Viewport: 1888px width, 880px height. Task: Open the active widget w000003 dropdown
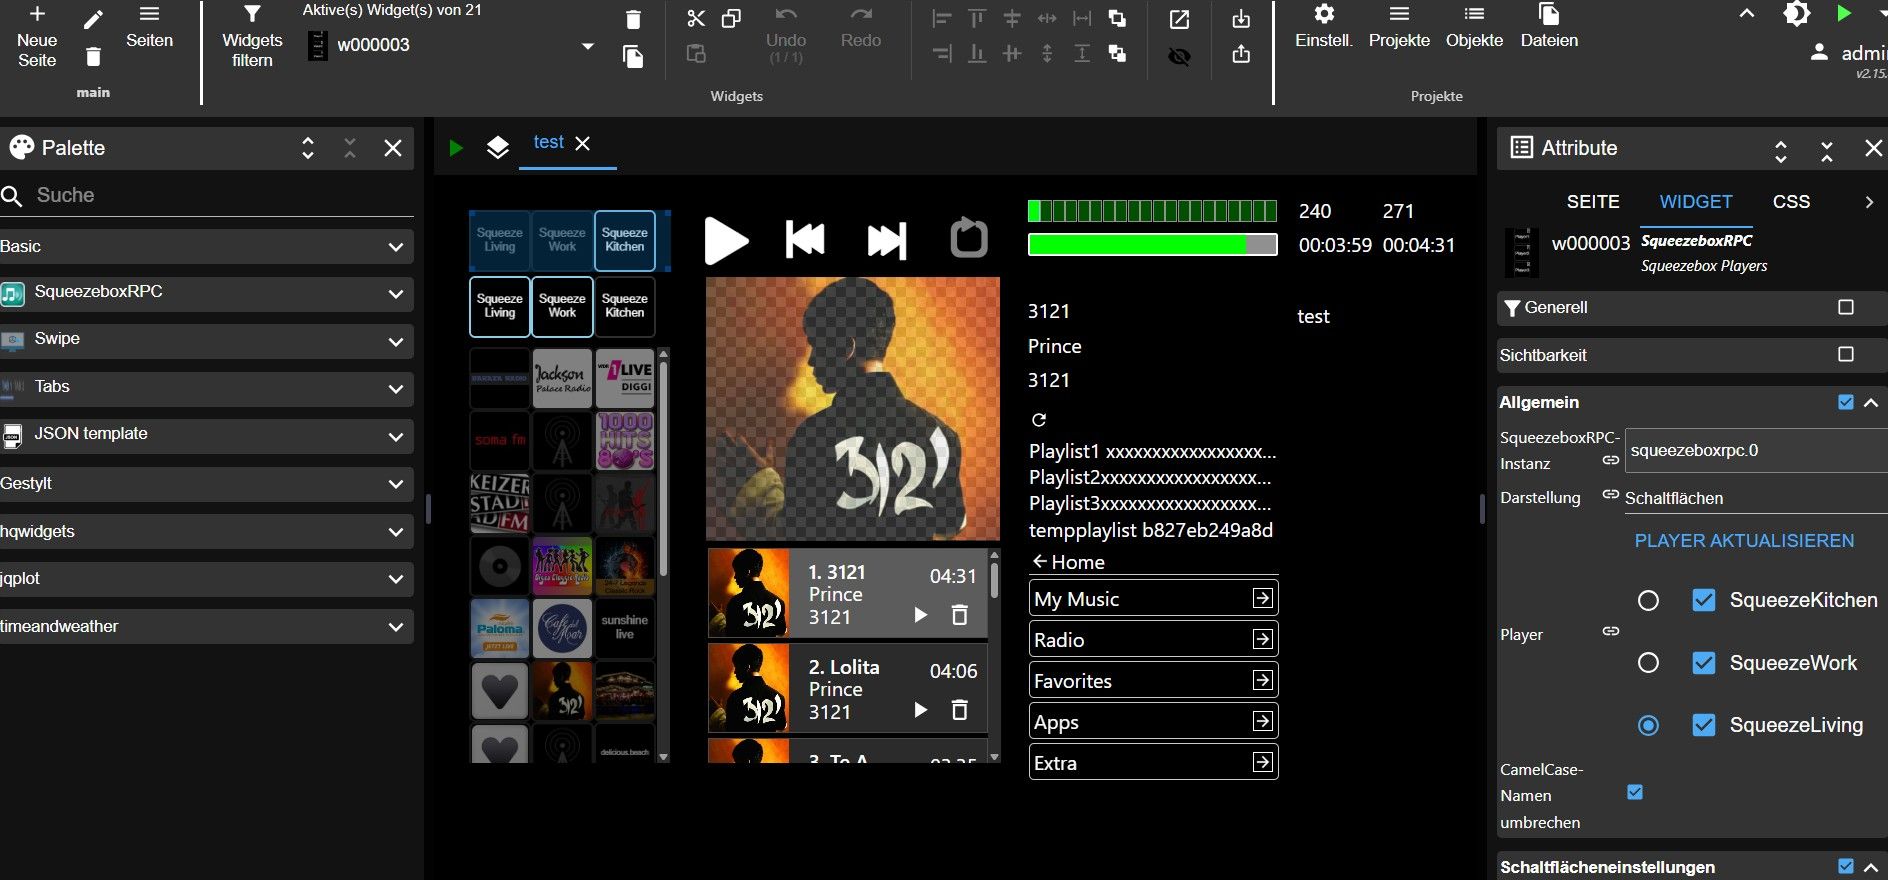coord(588,46)
